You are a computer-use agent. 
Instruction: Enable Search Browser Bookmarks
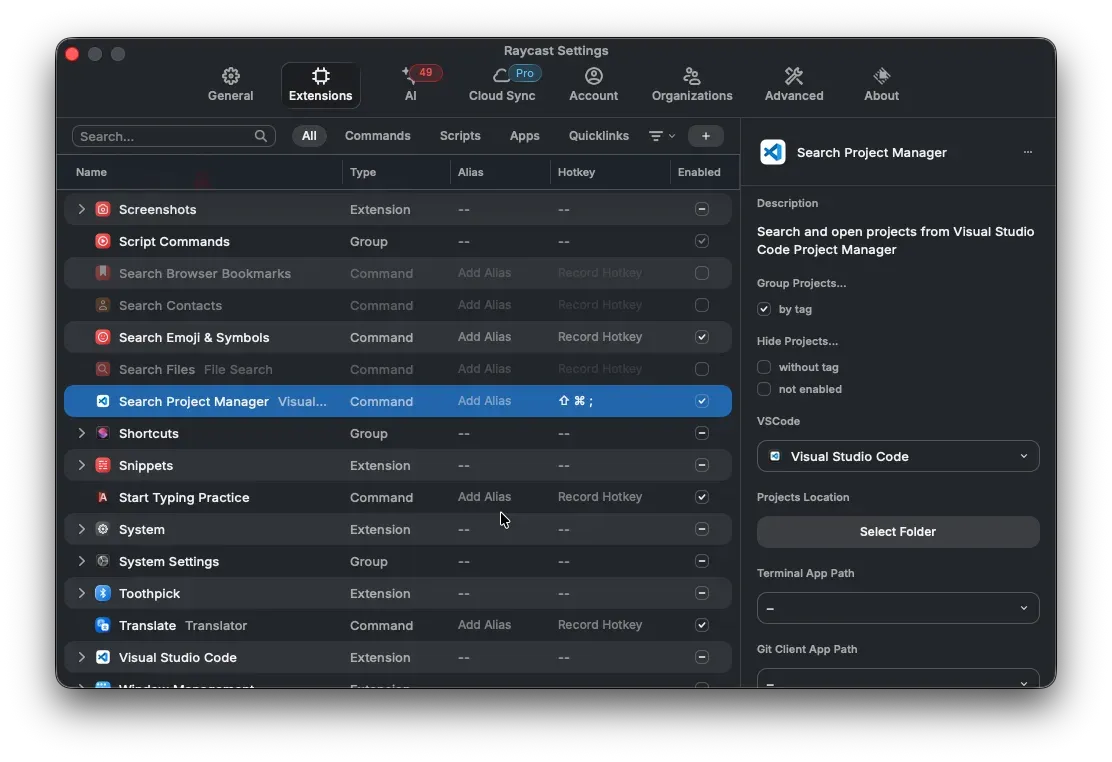pos(701,272)
